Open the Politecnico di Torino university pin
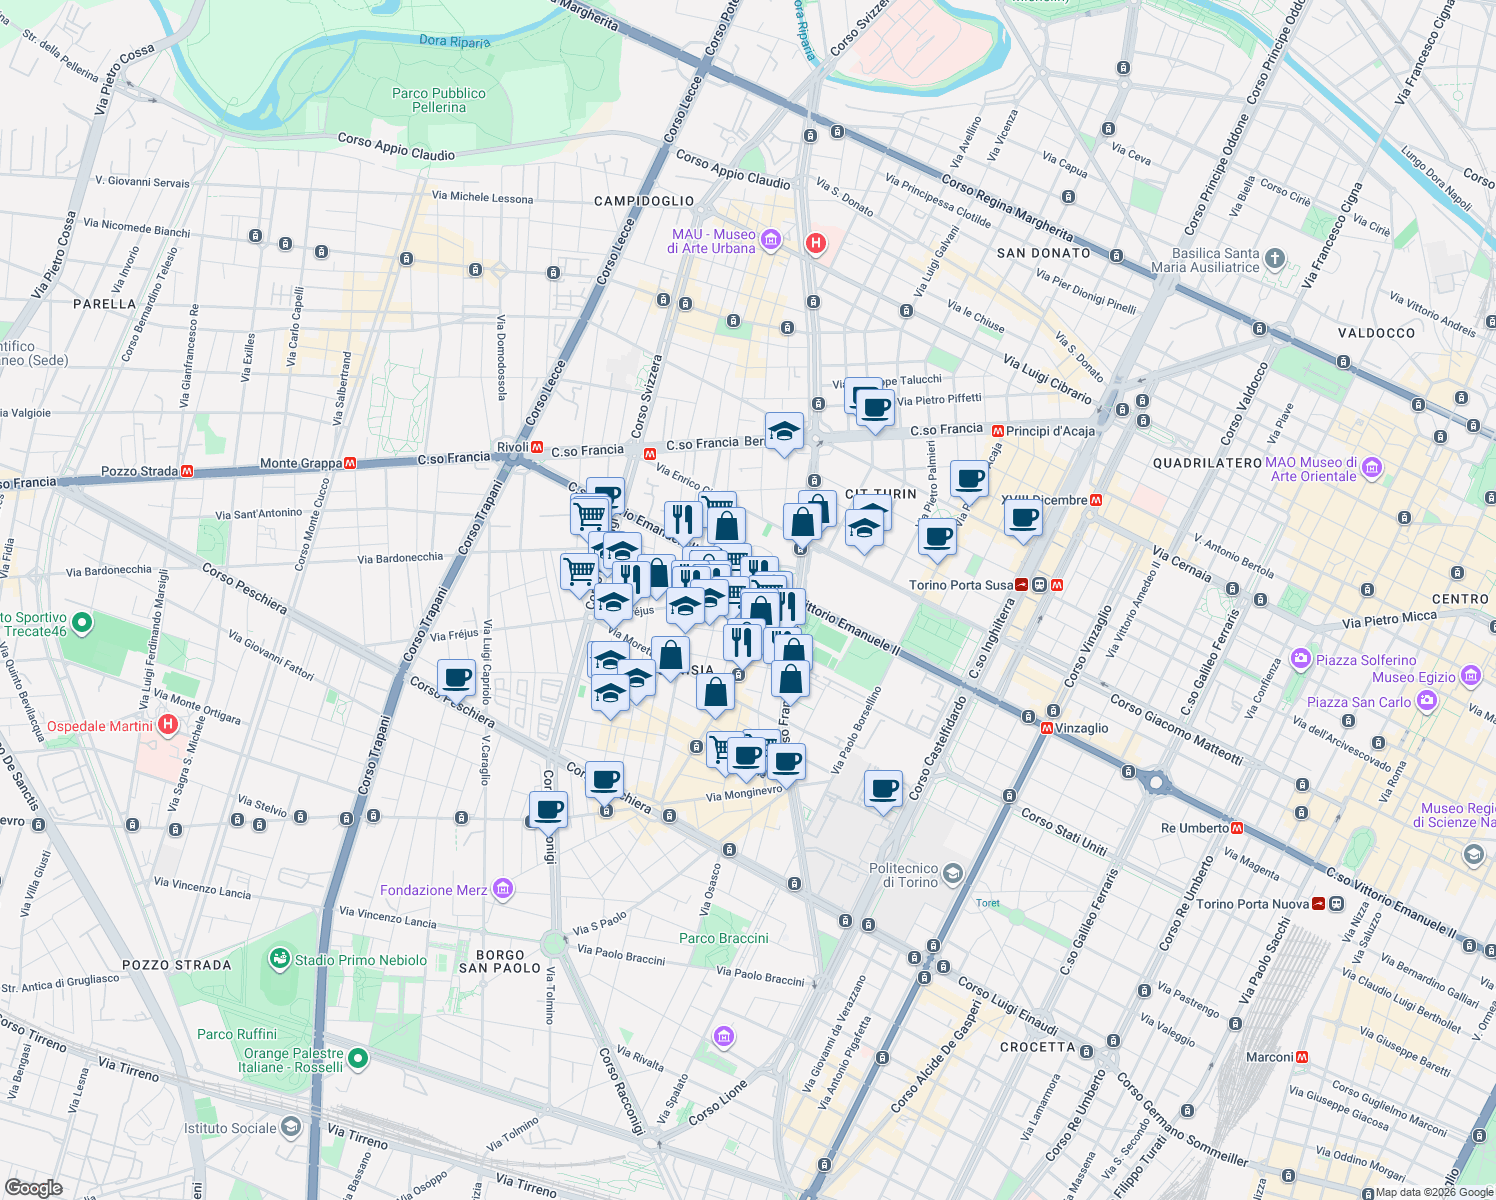 [x=952, y=873]
